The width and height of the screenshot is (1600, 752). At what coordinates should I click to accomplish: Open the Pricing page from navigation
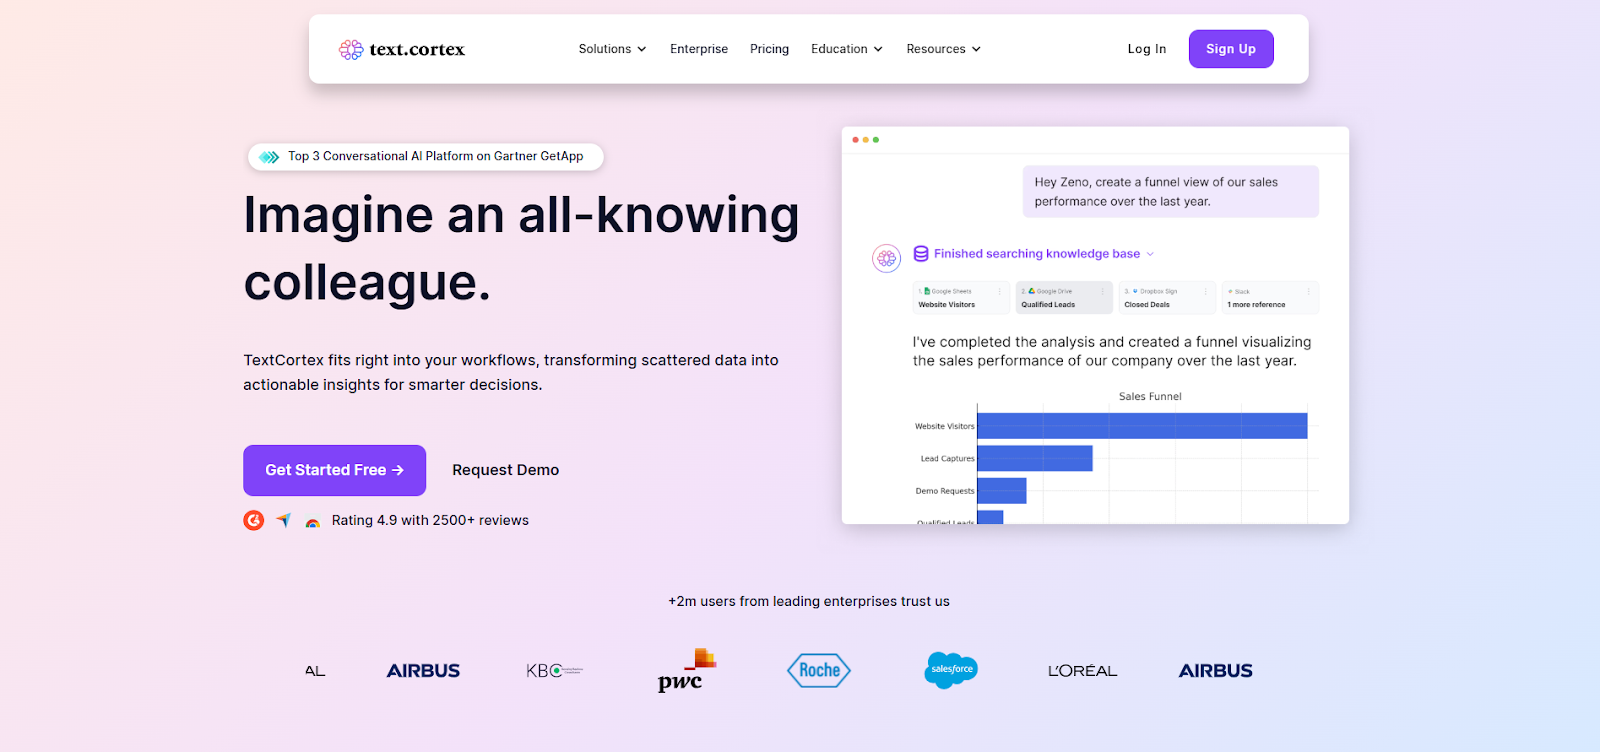pyautogui.click(x=769, y=49)
